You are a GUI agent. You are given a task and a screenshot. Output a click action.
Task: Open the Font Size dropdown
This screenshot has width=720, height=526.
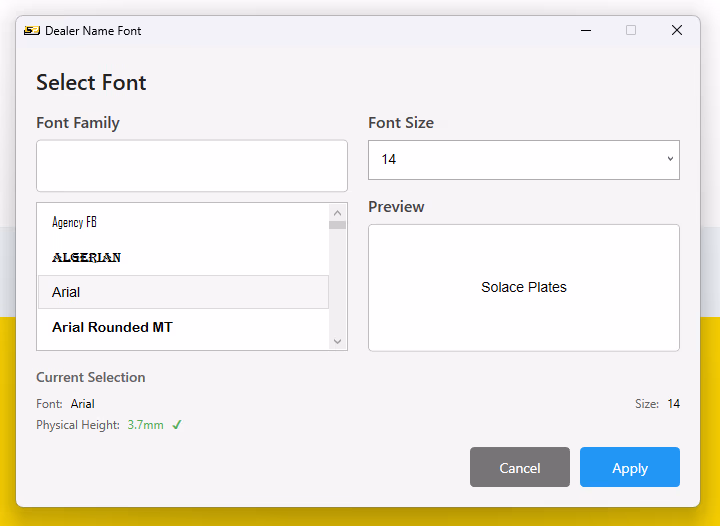pos(524,160)
